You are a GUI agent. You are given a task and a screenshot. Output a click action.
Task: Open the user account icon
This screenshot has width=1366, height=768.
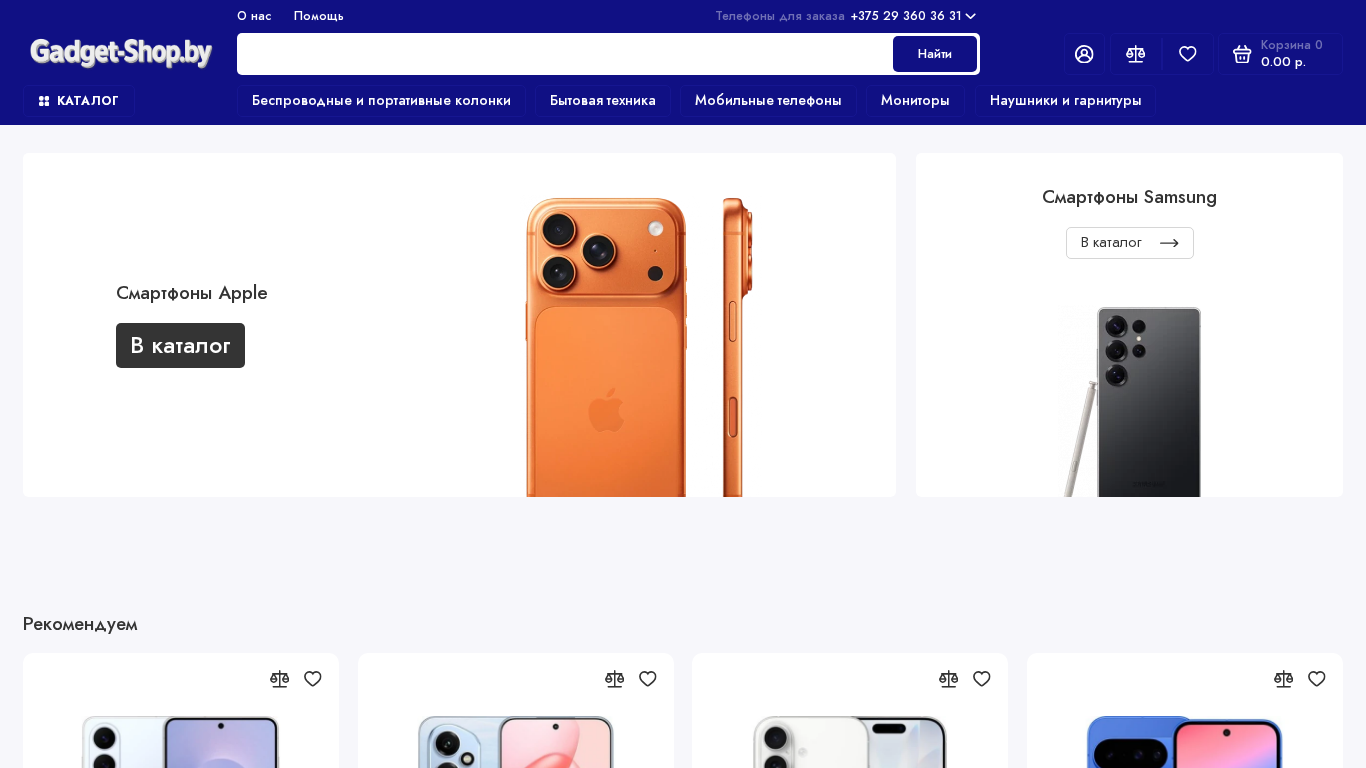[x=1084, y=54]
